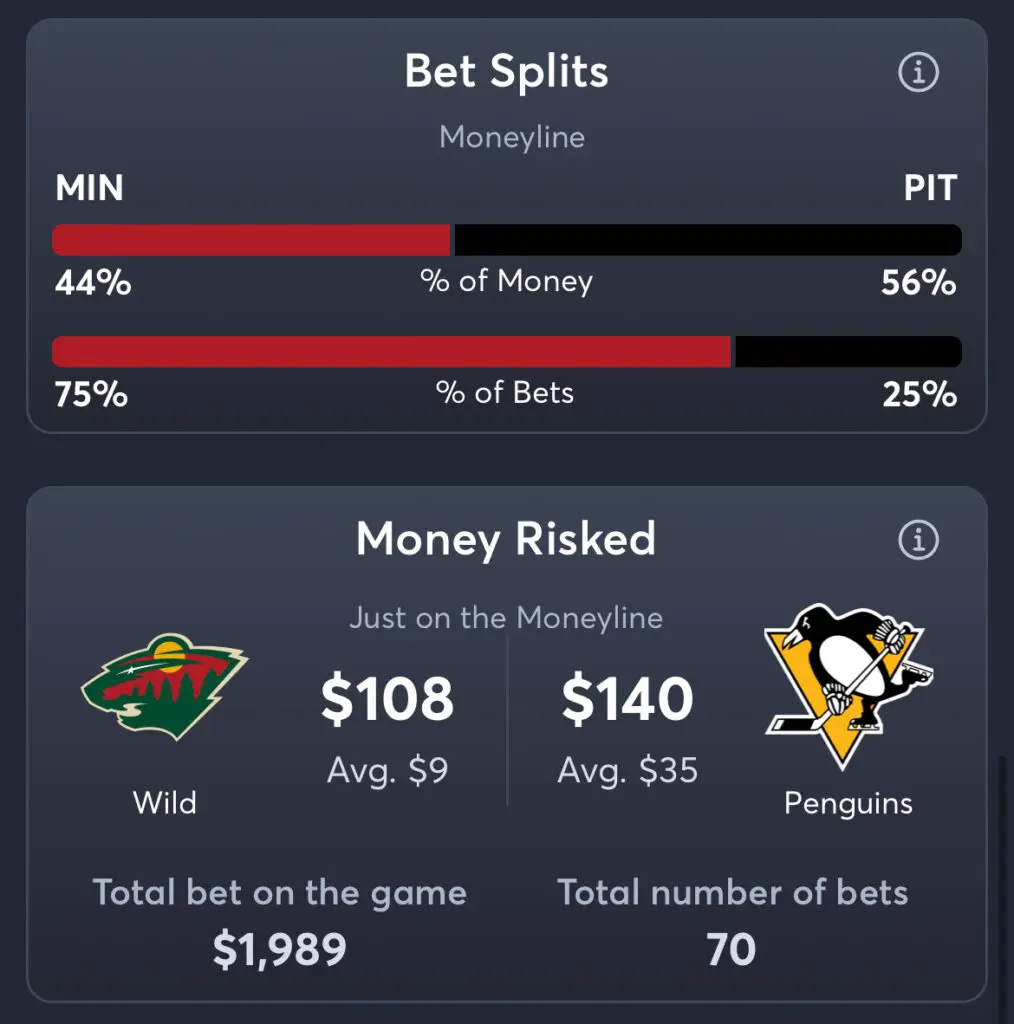Viewport: 1014px width, 1024px height.
Task: Click the black PIT portion of money bar
Action: click(x=708, y=240)
